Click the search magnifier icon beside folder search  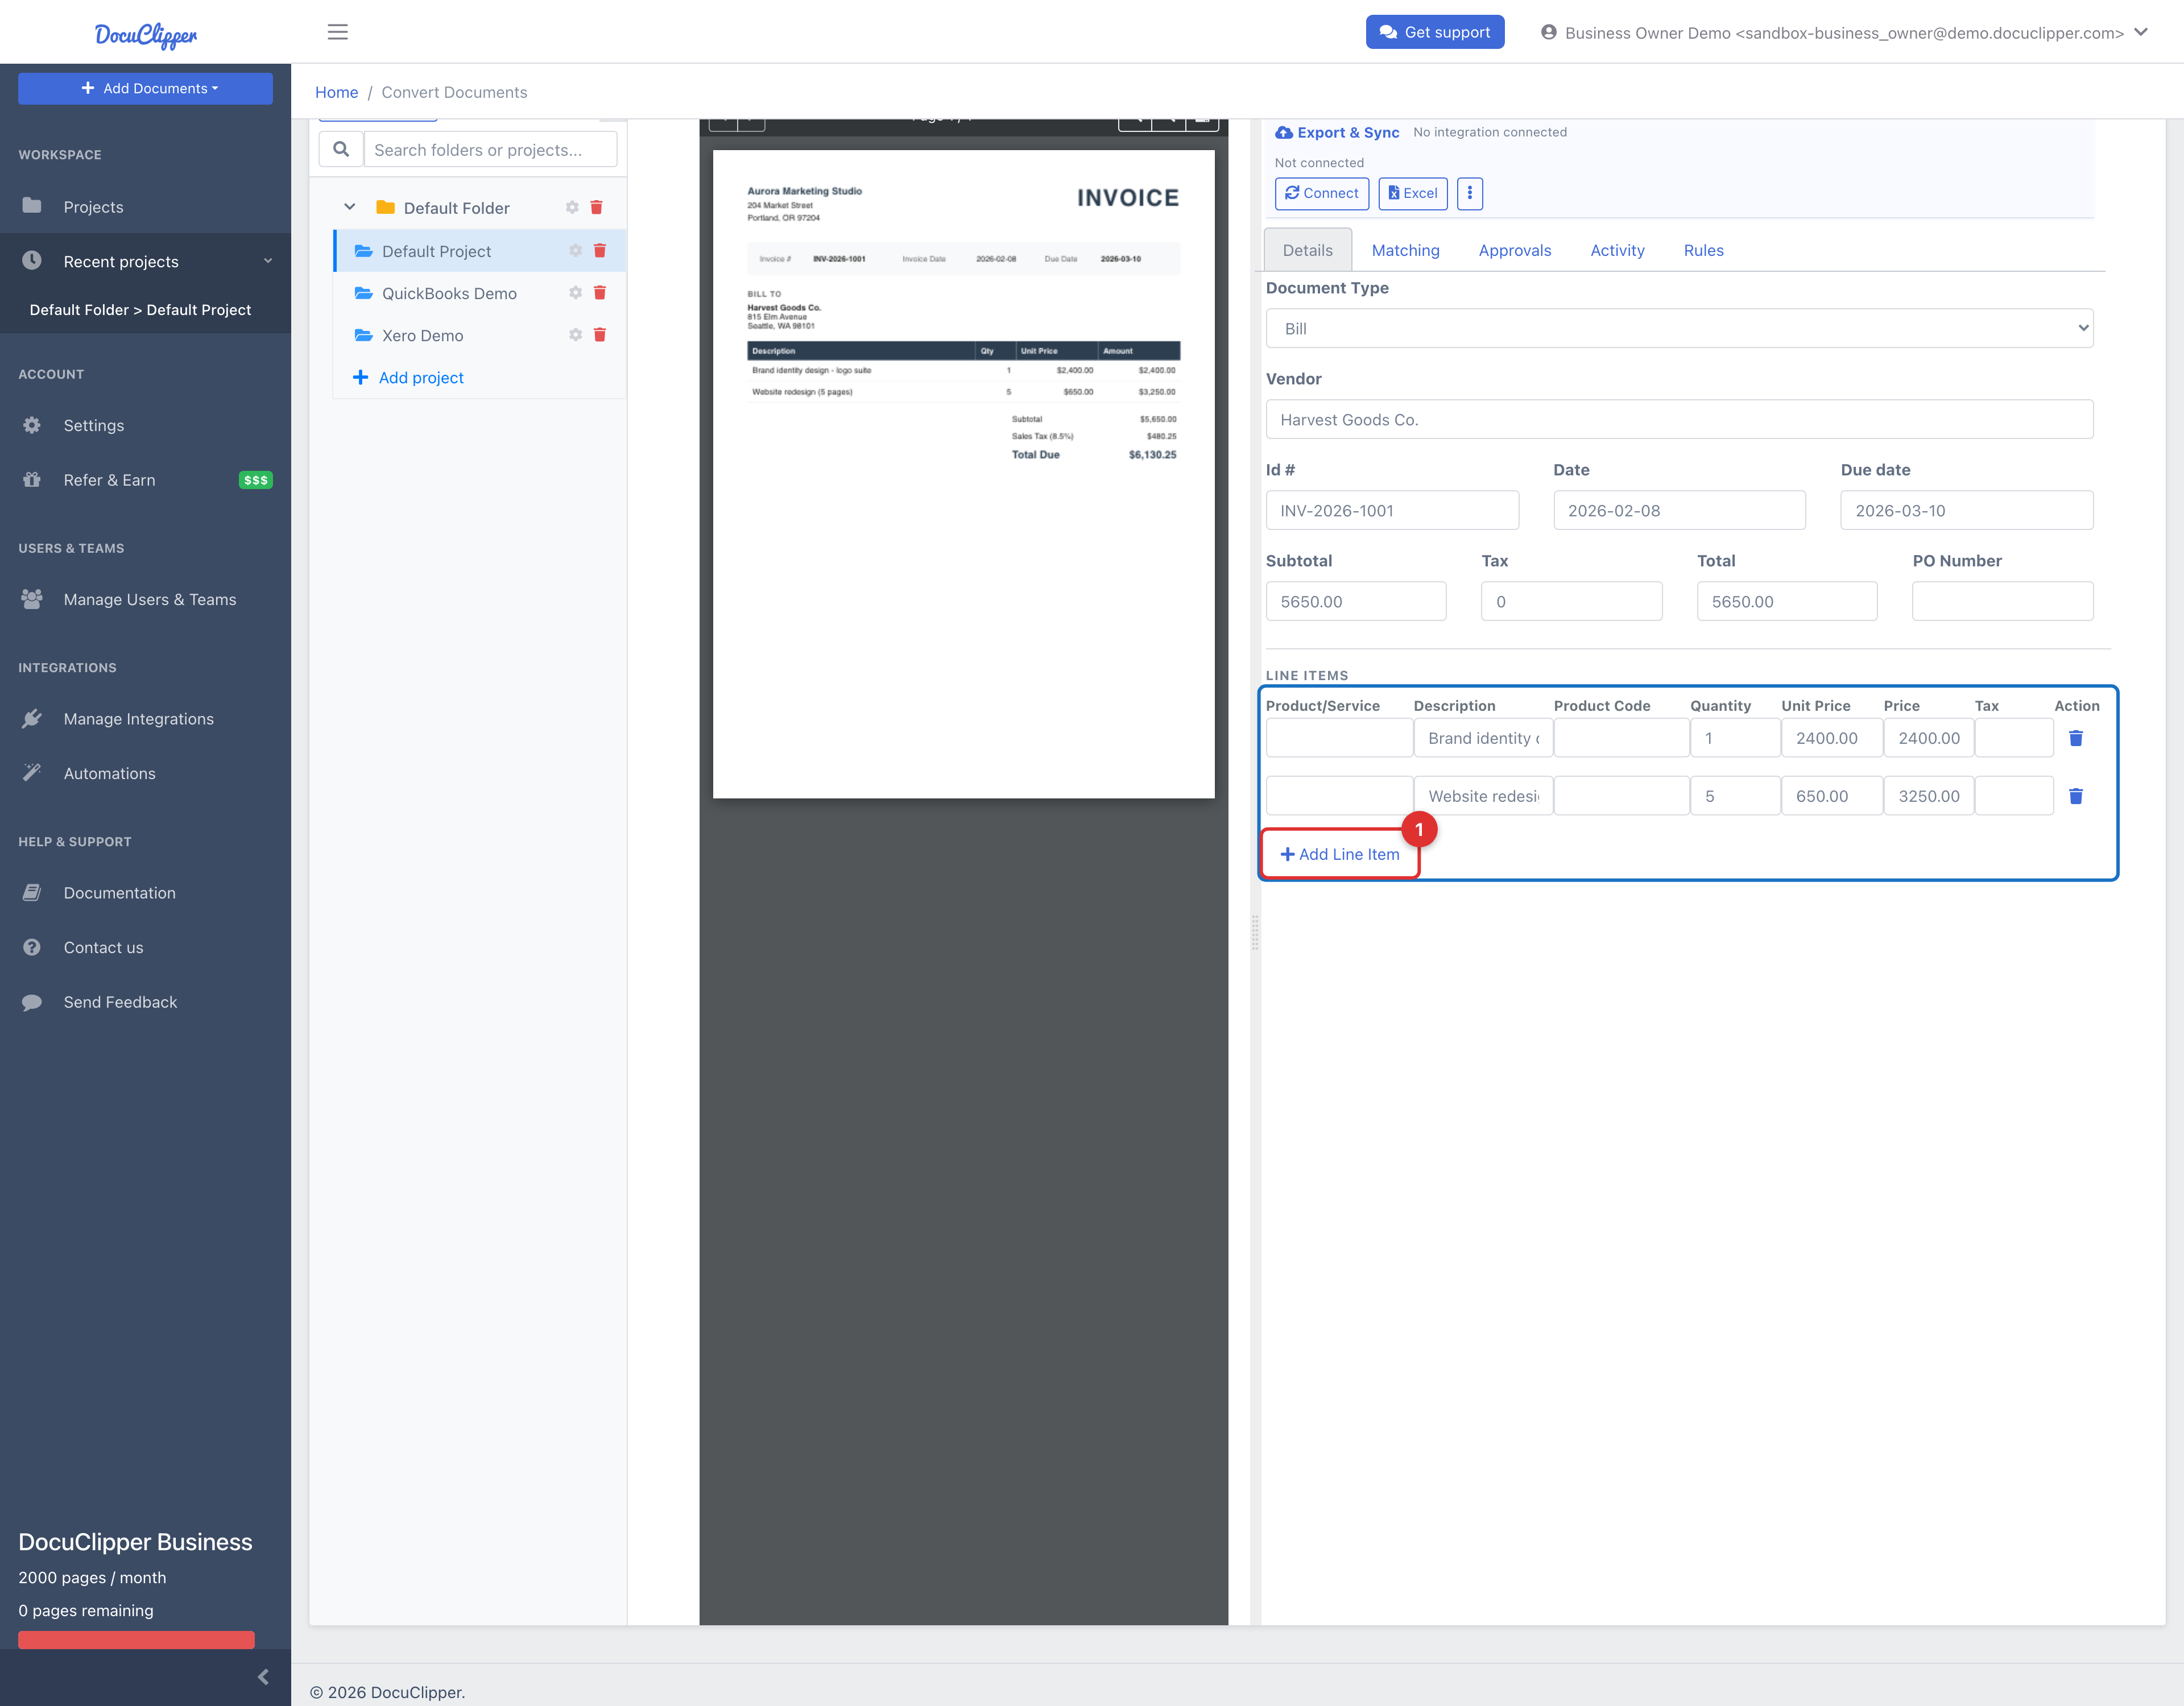(341, 150)
